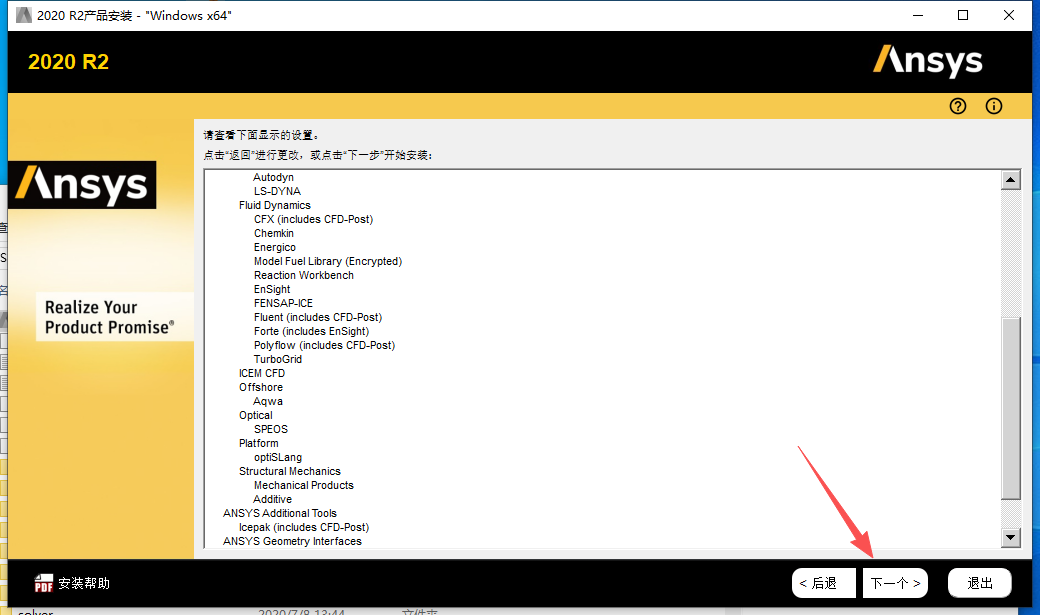Screen dimensions: 1040x615
Task: Click the Ansys logo in the header
Action: [928, 61]
